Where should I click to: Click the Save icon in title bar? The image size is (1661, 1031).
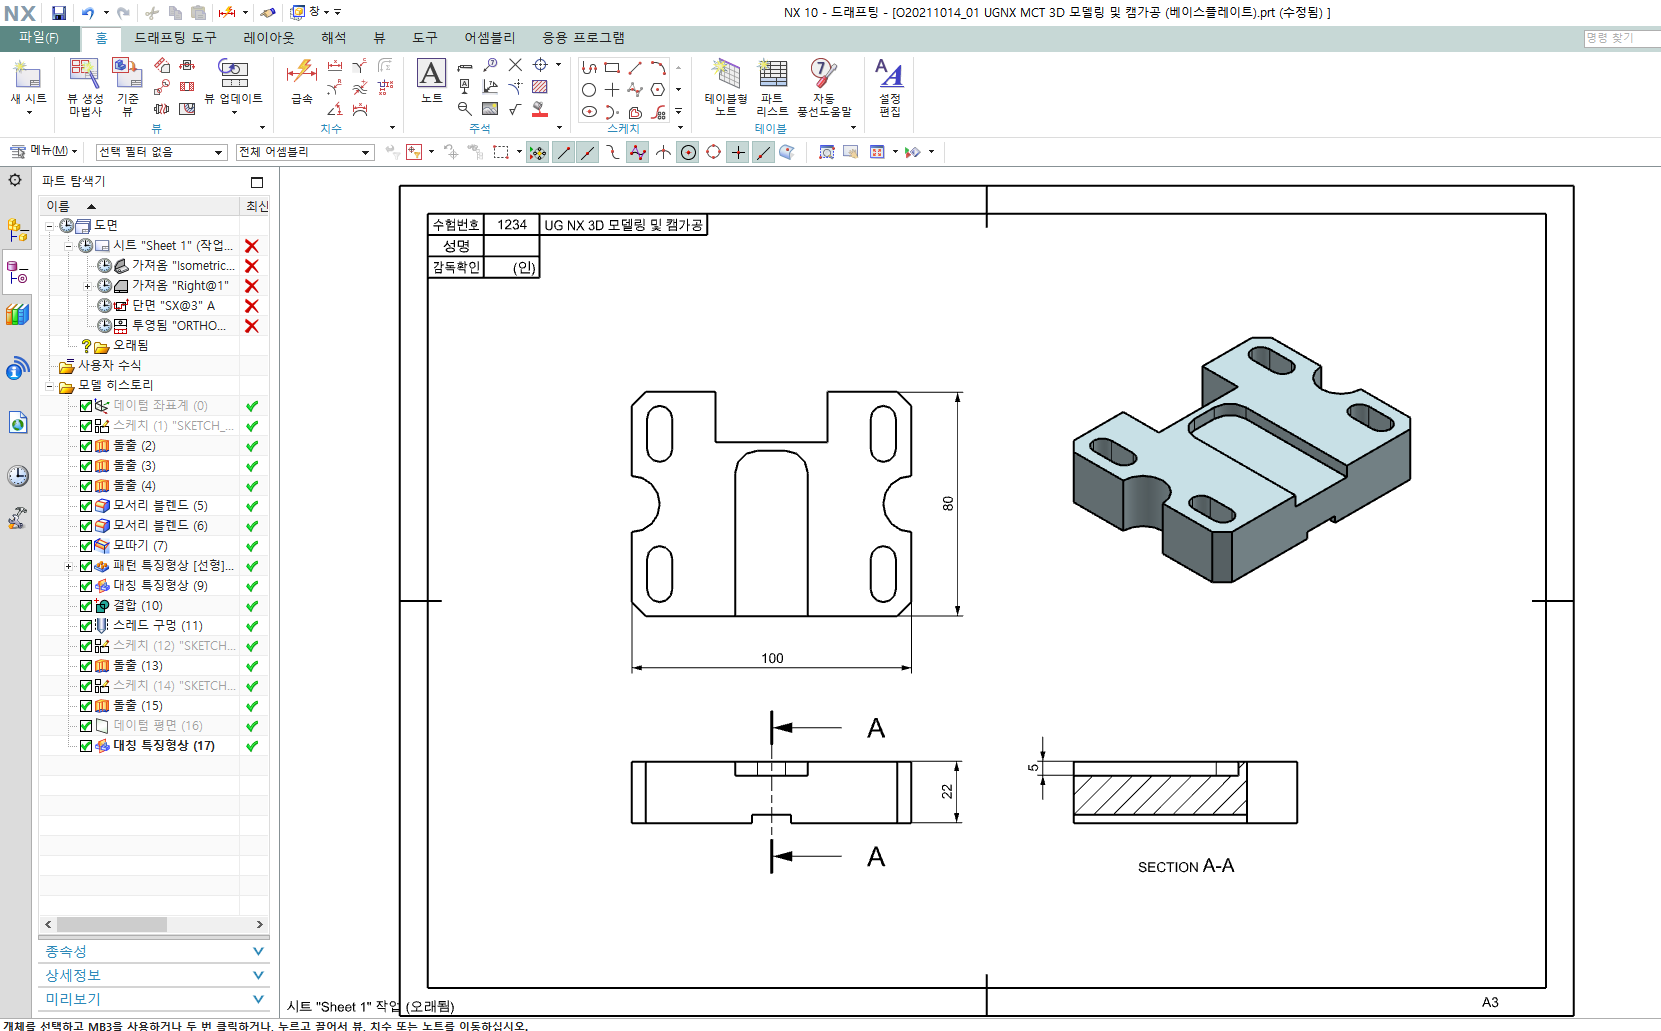[x=59, y=13]
